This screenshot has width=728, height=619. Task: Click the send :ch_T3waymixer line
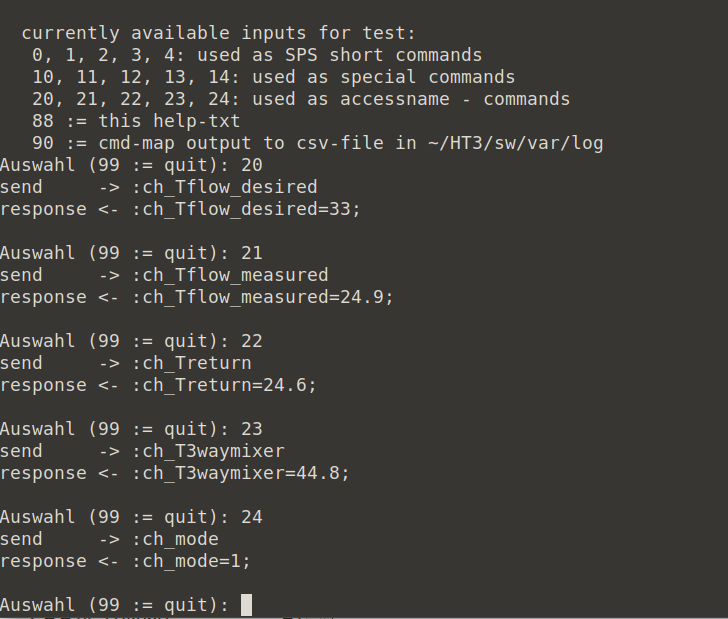pyautogui.click(x=142, y=451)
